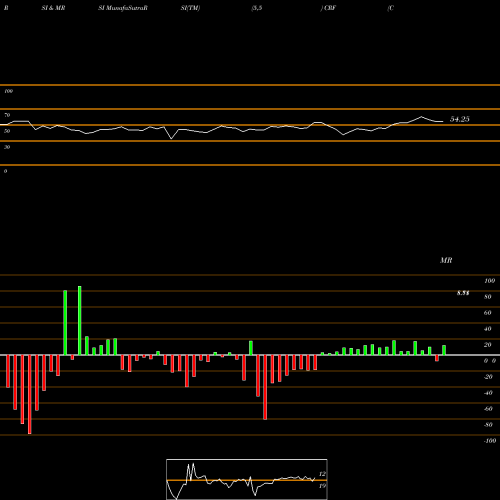Click the 'SI(TM)' header text

click(x=190, y=8)
